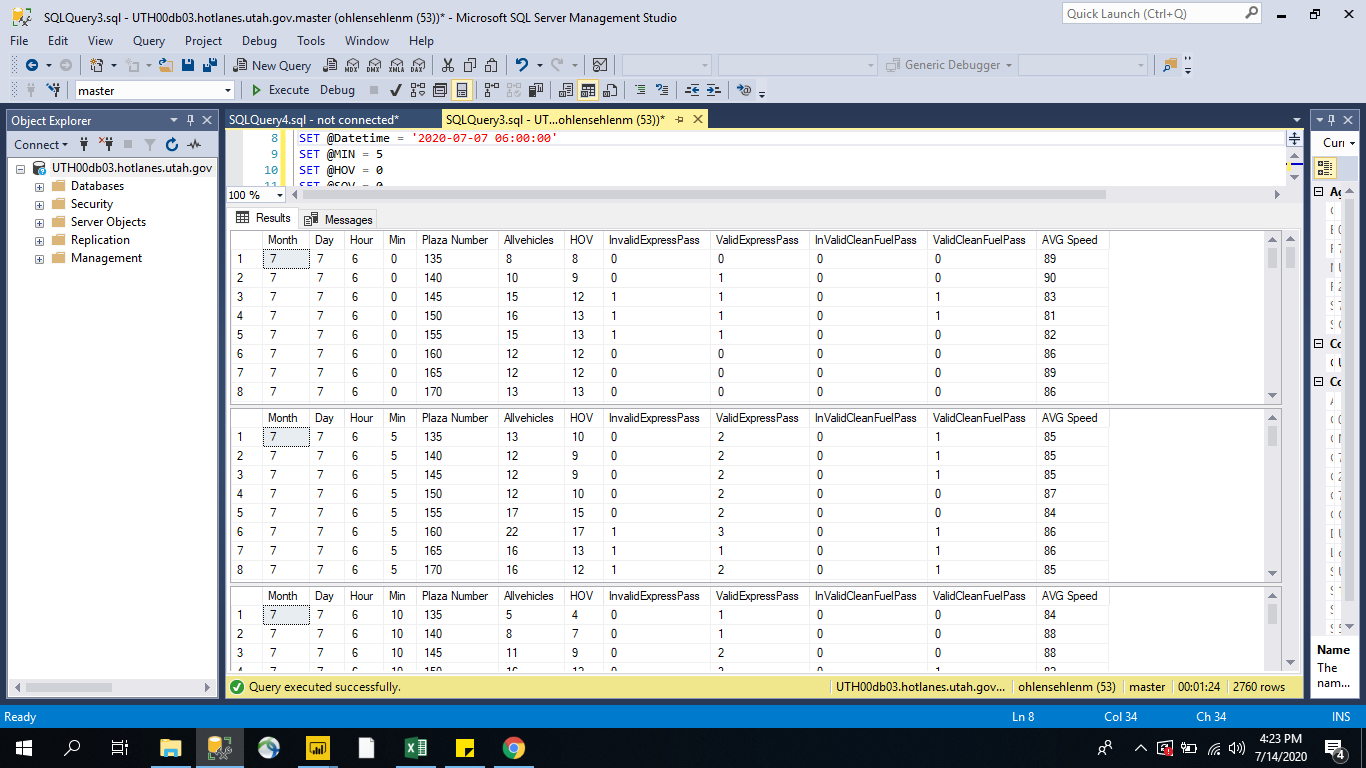Screen dimensions: 1366x768
Task: Click Display Estimated Execution Plan icon
Action: click(x=418, y=90)
